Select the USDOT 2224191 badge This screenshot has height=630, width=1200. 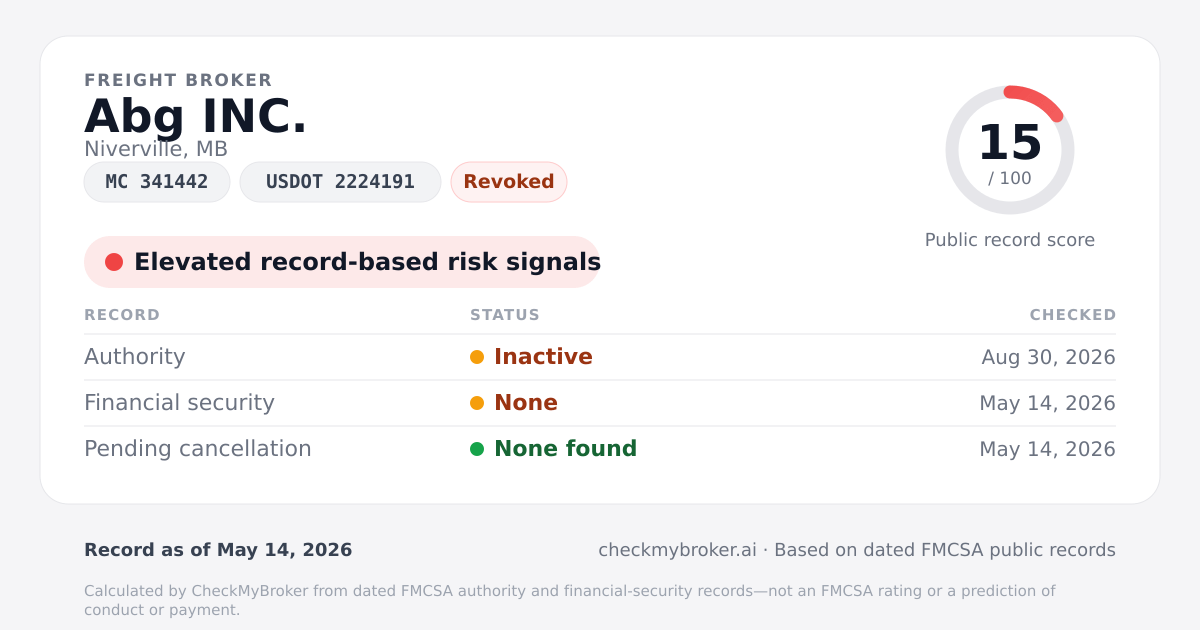click(x=340, y=182)
